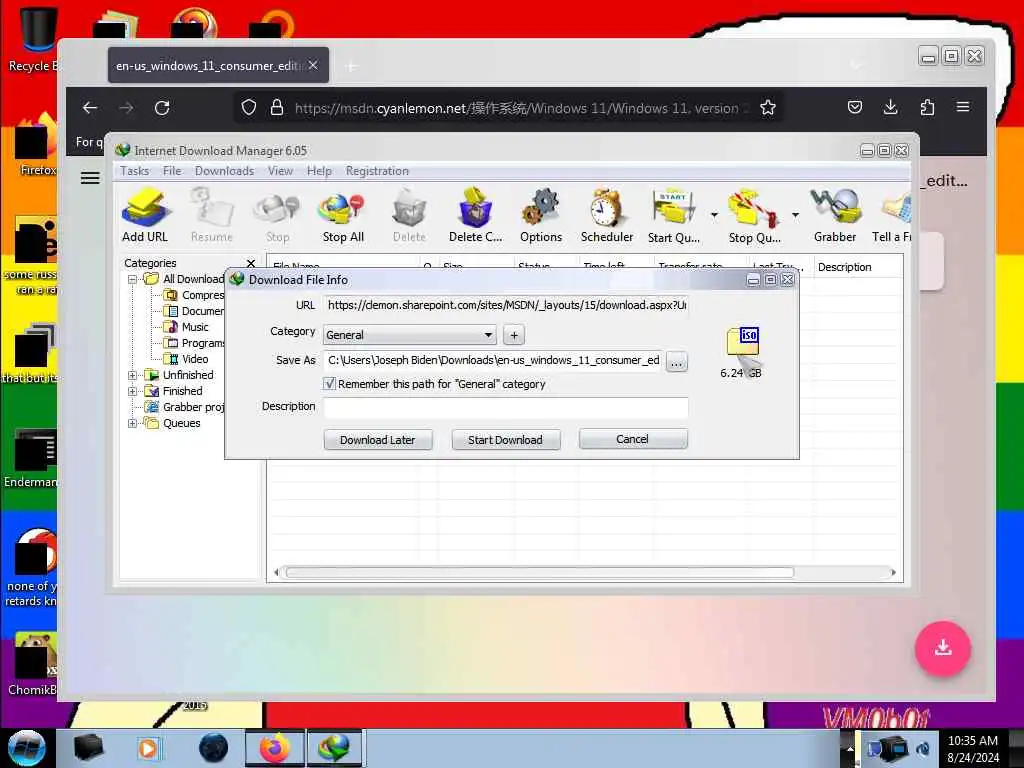Click the Stop toolbar icon
Screen dimensions: 1024x768
click(278, 216)
